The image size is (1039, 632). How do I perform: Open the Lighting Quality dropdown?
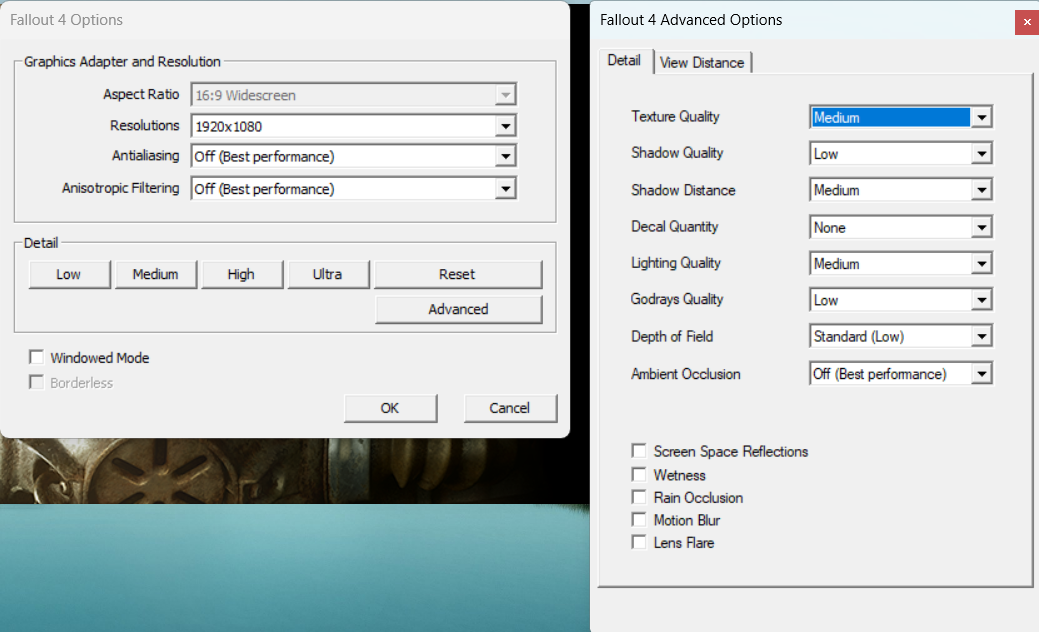click(901, 264)
